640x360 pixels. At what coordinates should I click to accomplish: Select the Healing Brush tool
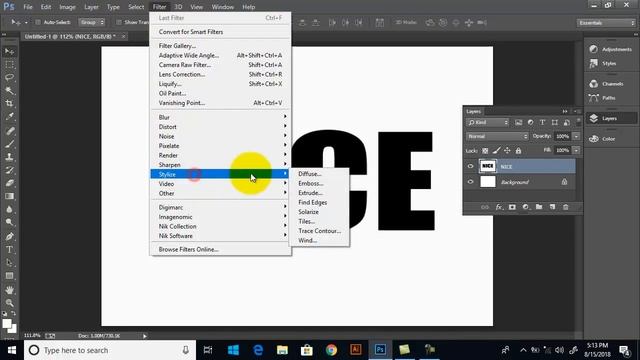tap(9, 131)
